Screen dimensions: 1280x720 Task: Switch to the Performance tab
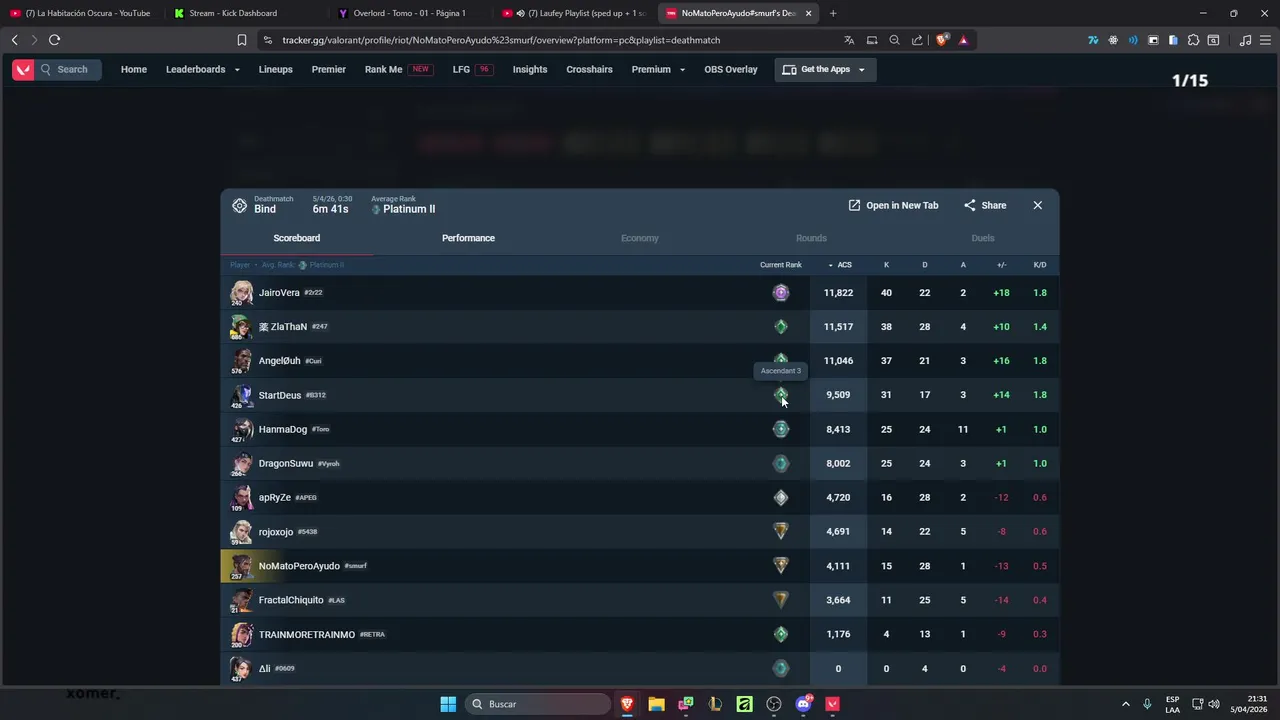coord(468,238)
